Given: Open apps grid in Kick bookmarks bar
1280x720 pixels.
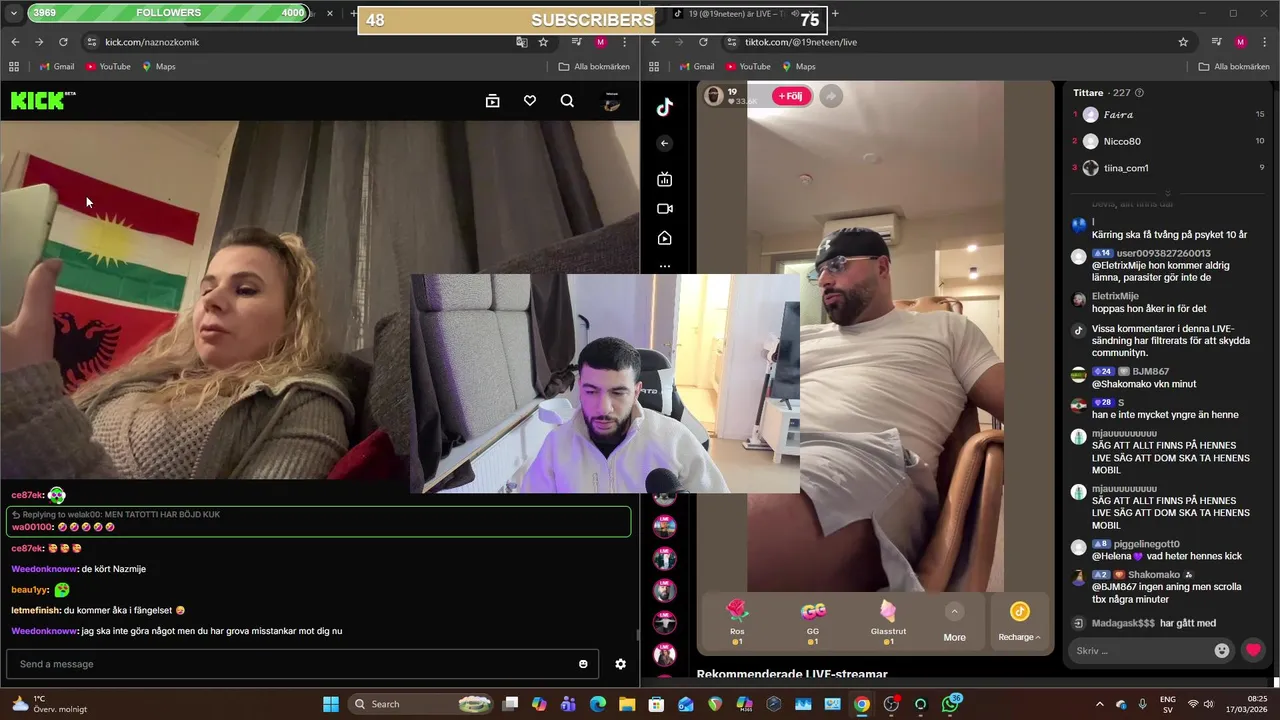Looking at the screenshot, I should 14,67.
